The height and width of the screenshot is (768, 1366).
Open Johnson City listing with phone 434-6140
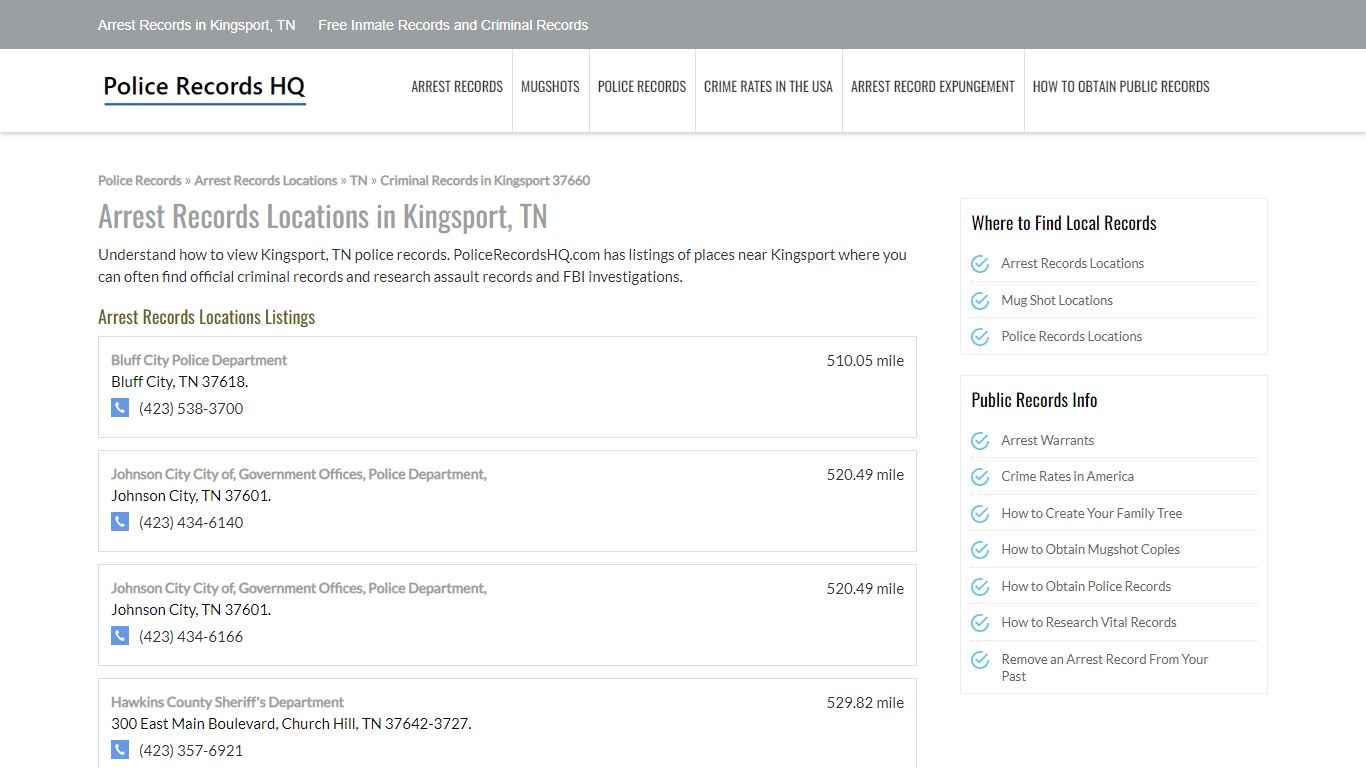point(299,474)
